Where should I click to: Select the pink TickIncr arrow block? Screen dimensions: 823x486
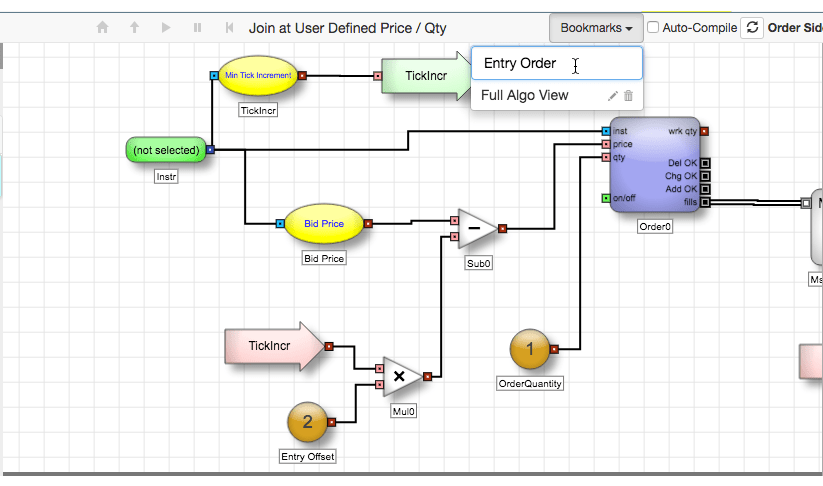click(x=274, y=346)
